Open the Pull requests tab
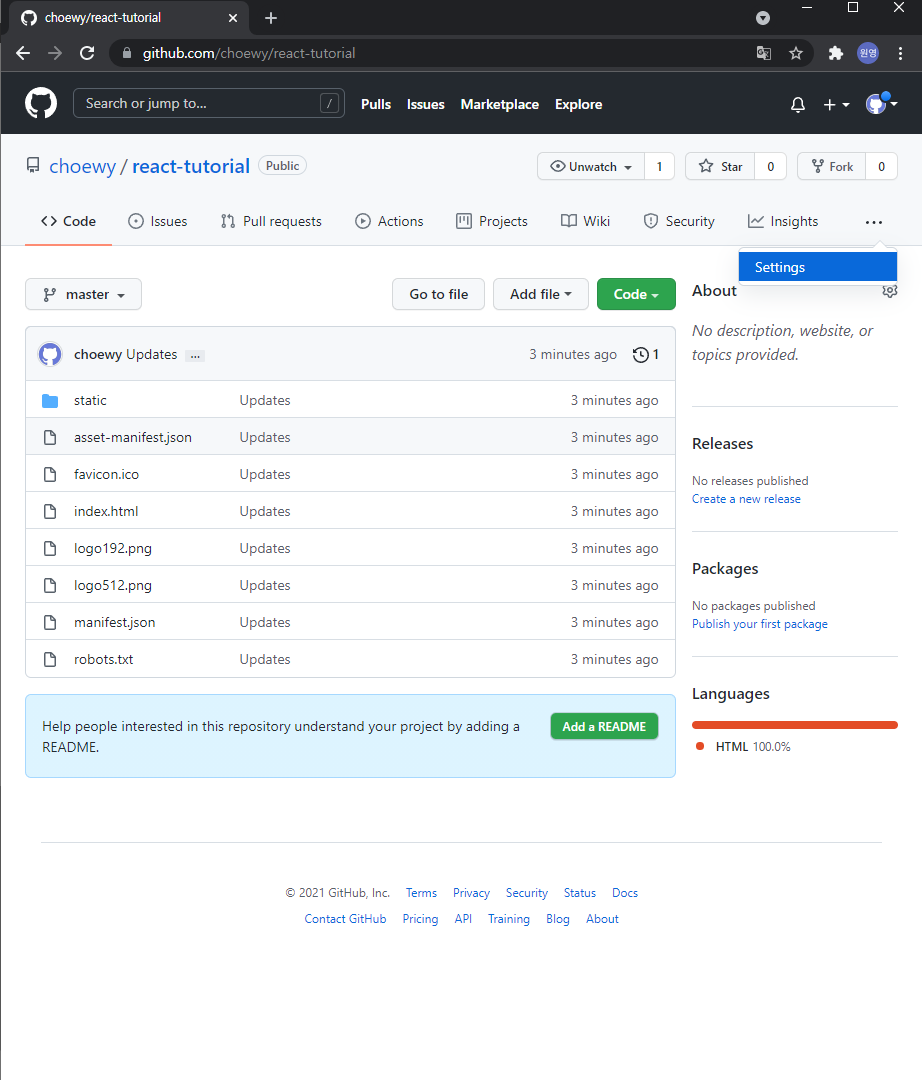This screenshot has width=922, height=1080. pos(271,221)
